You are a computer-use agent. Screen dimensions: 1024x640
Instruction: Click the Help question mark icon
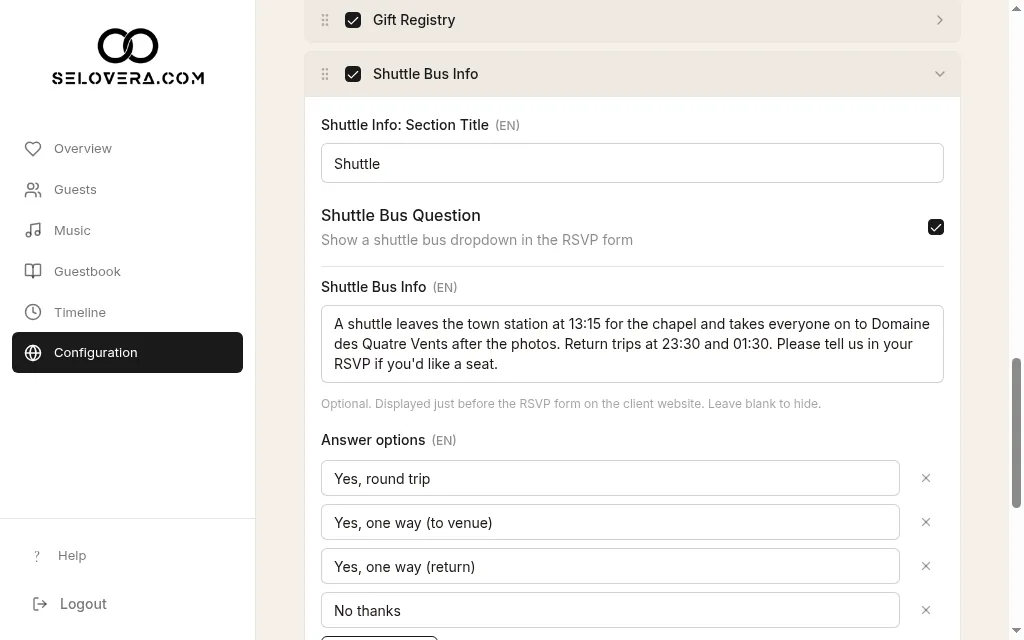(x=37, y=556)
